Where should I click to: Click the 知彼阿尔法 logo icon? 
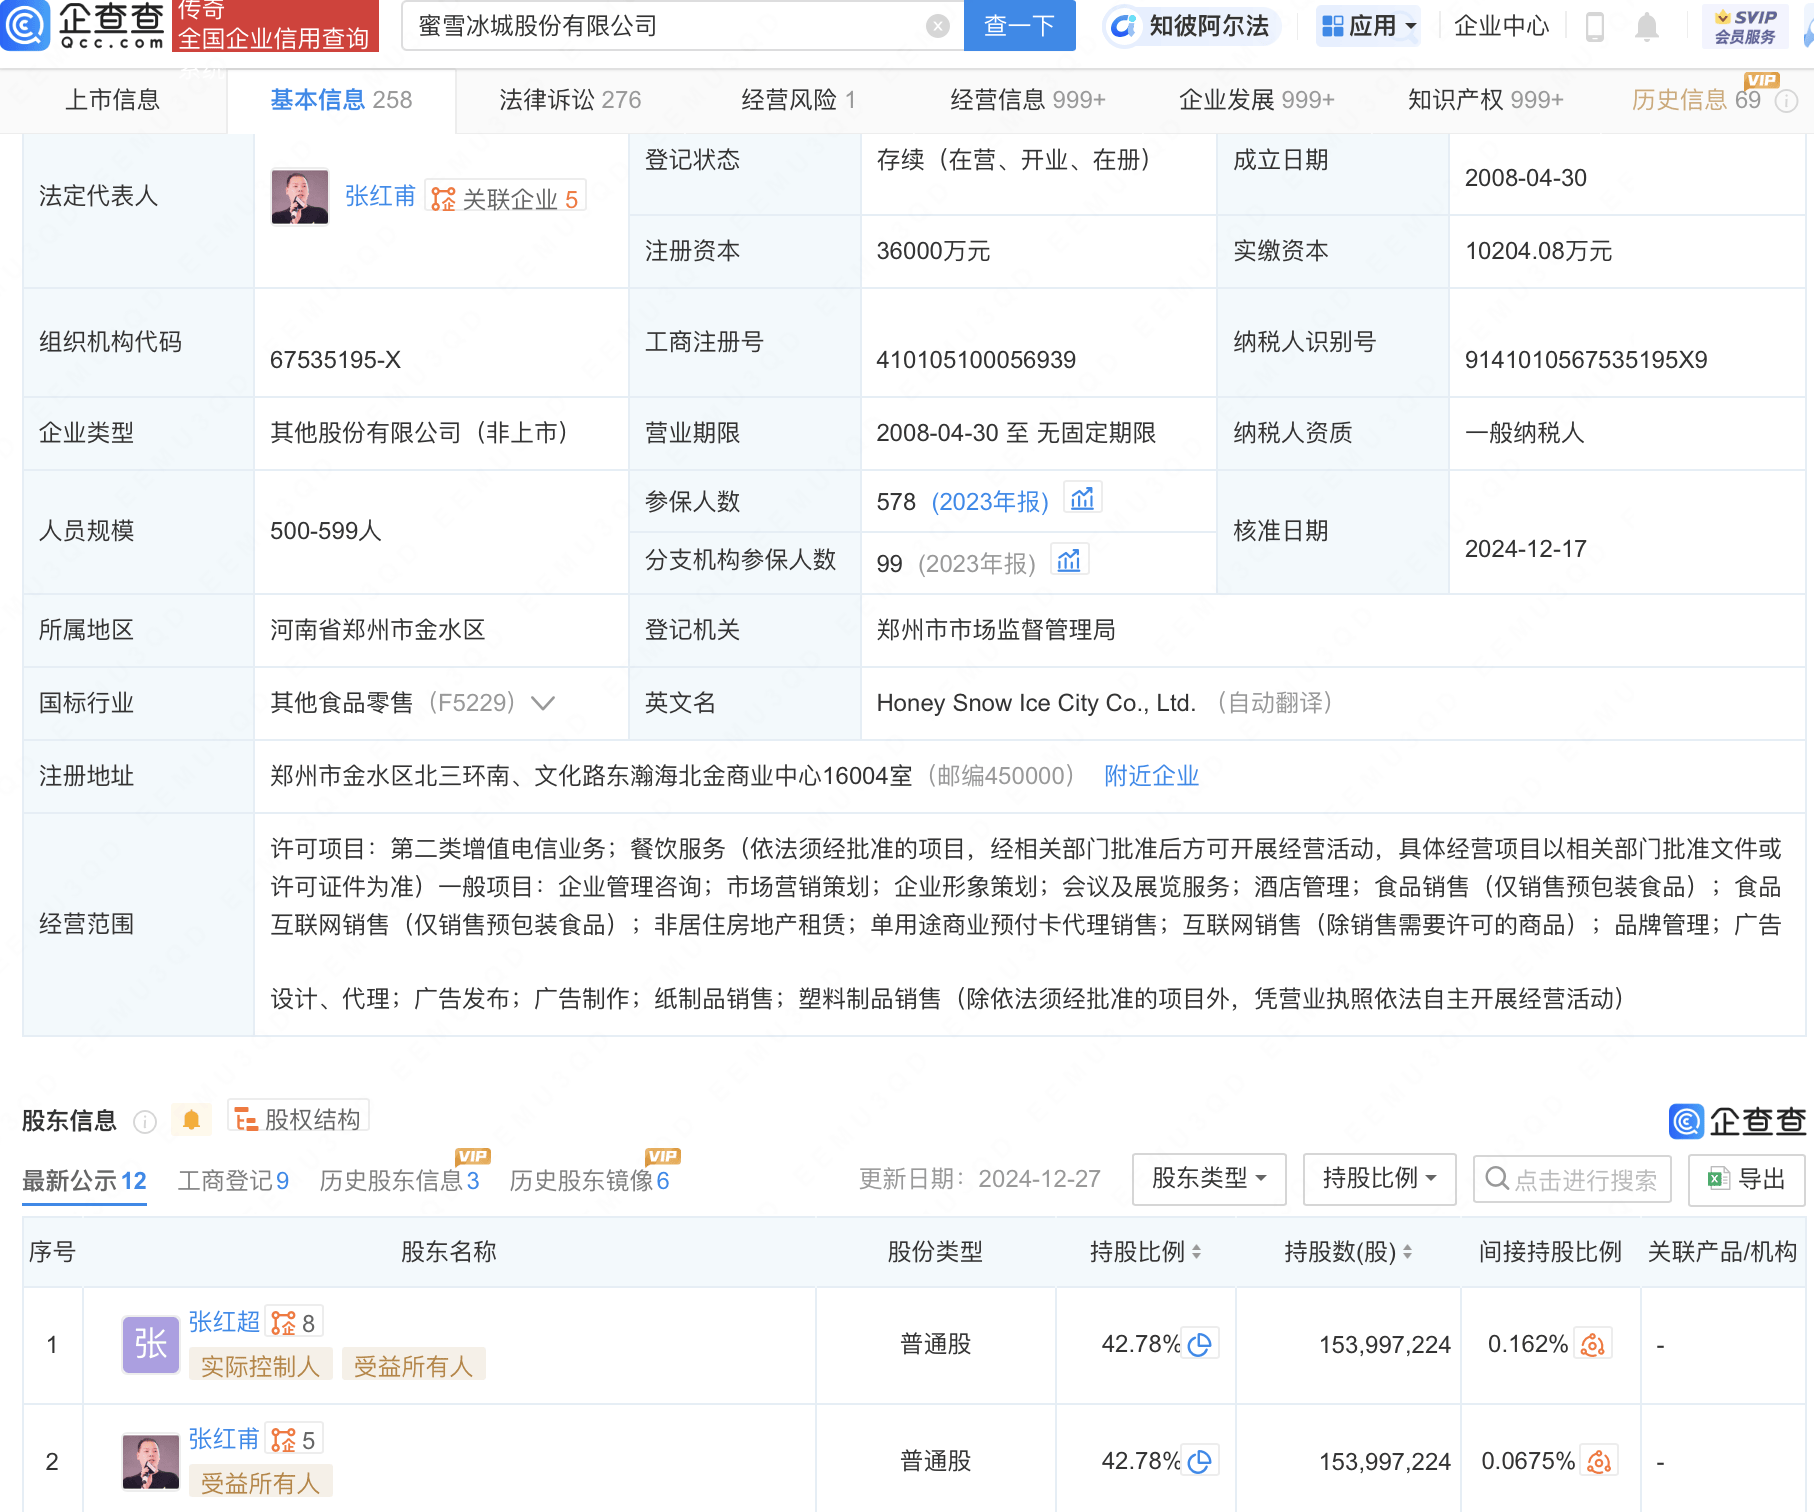[x=1123, y=26]
